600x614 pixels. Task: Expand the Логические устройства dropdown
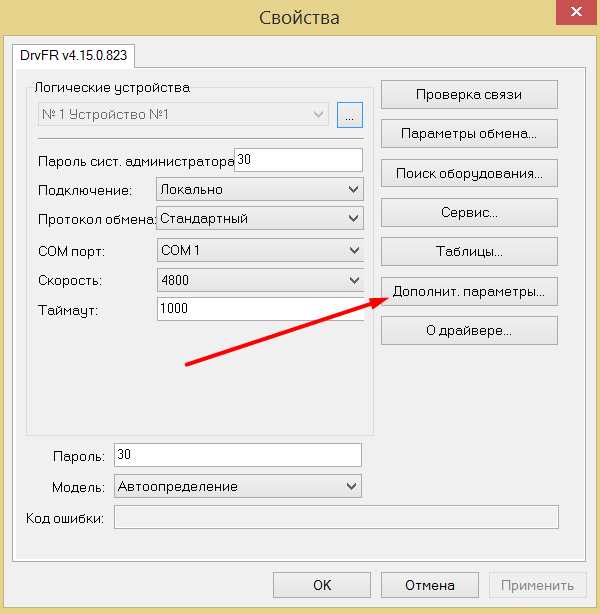tap(183, 114)
